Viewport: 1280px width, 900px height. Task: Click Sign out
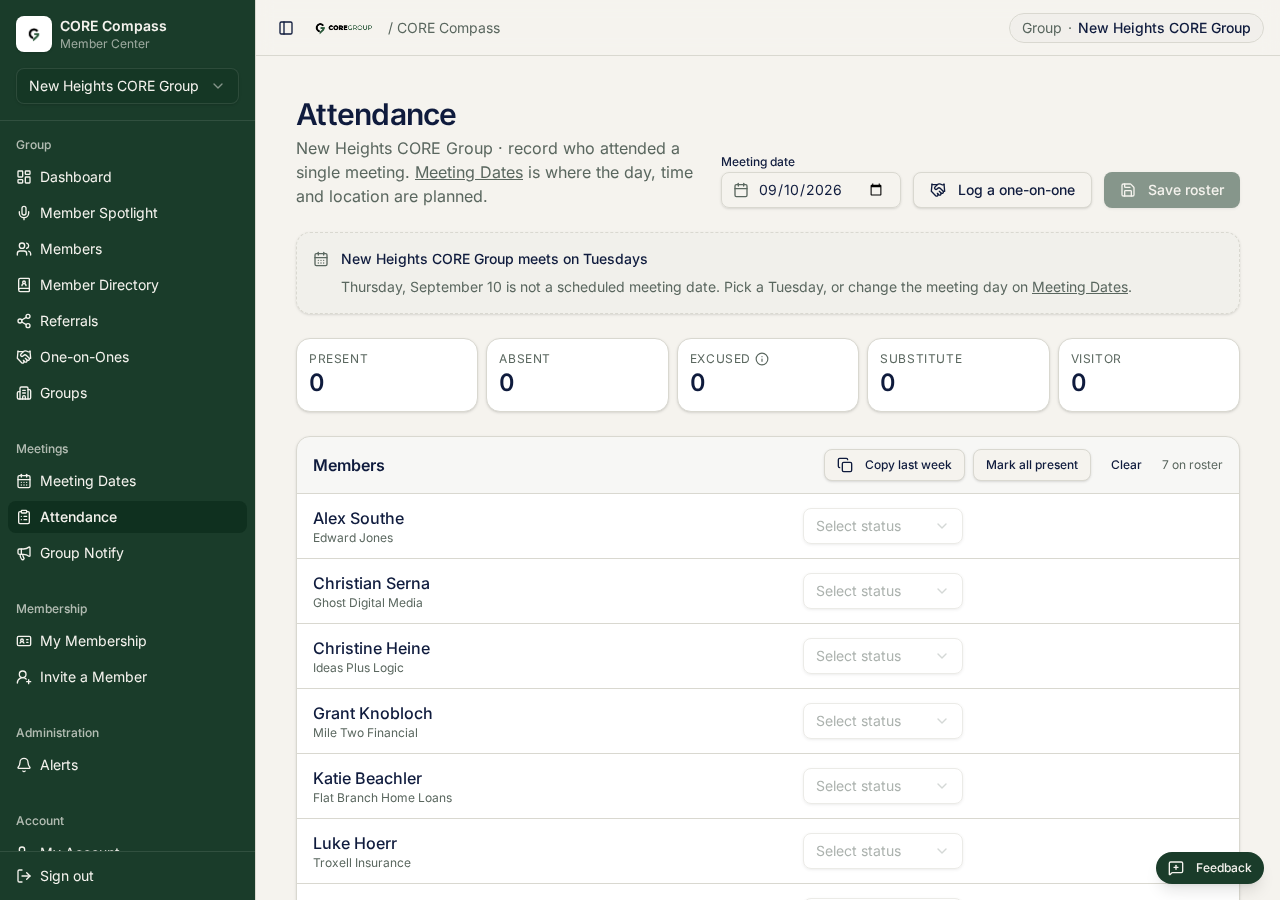[x=127, y=876]
